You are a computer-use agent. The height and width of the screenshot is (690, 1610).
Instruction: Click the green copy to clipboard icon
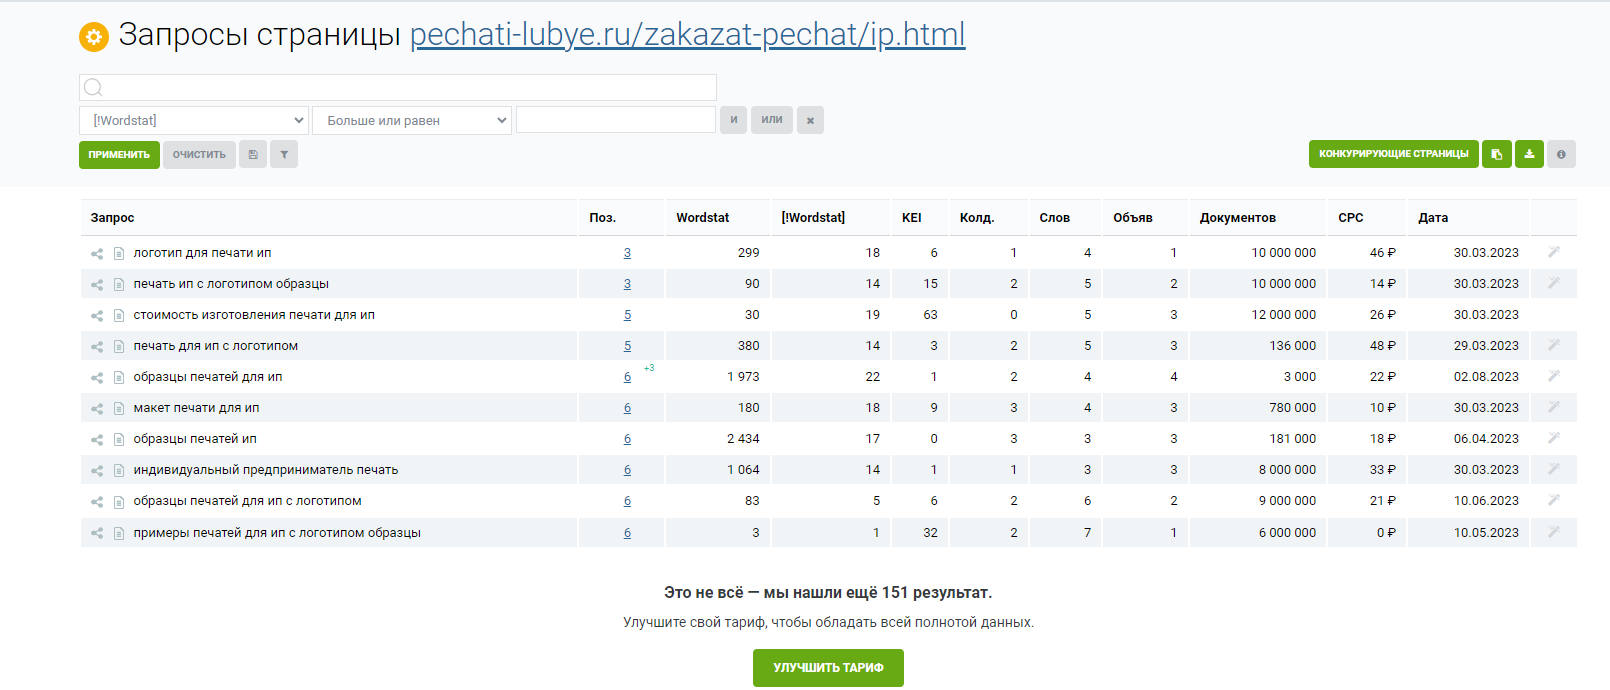[x=1497, y=154]
